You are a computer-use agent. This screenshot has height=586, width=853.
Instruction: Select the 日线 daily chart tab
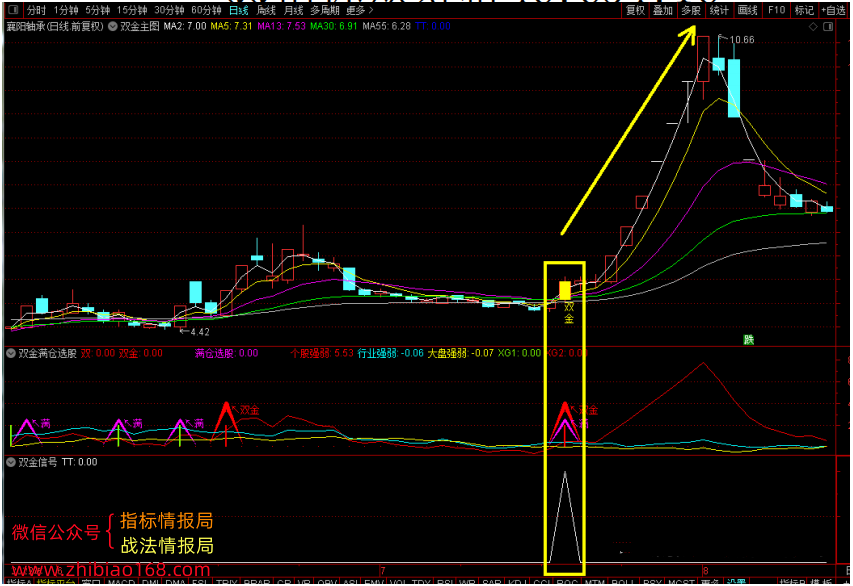239,10
